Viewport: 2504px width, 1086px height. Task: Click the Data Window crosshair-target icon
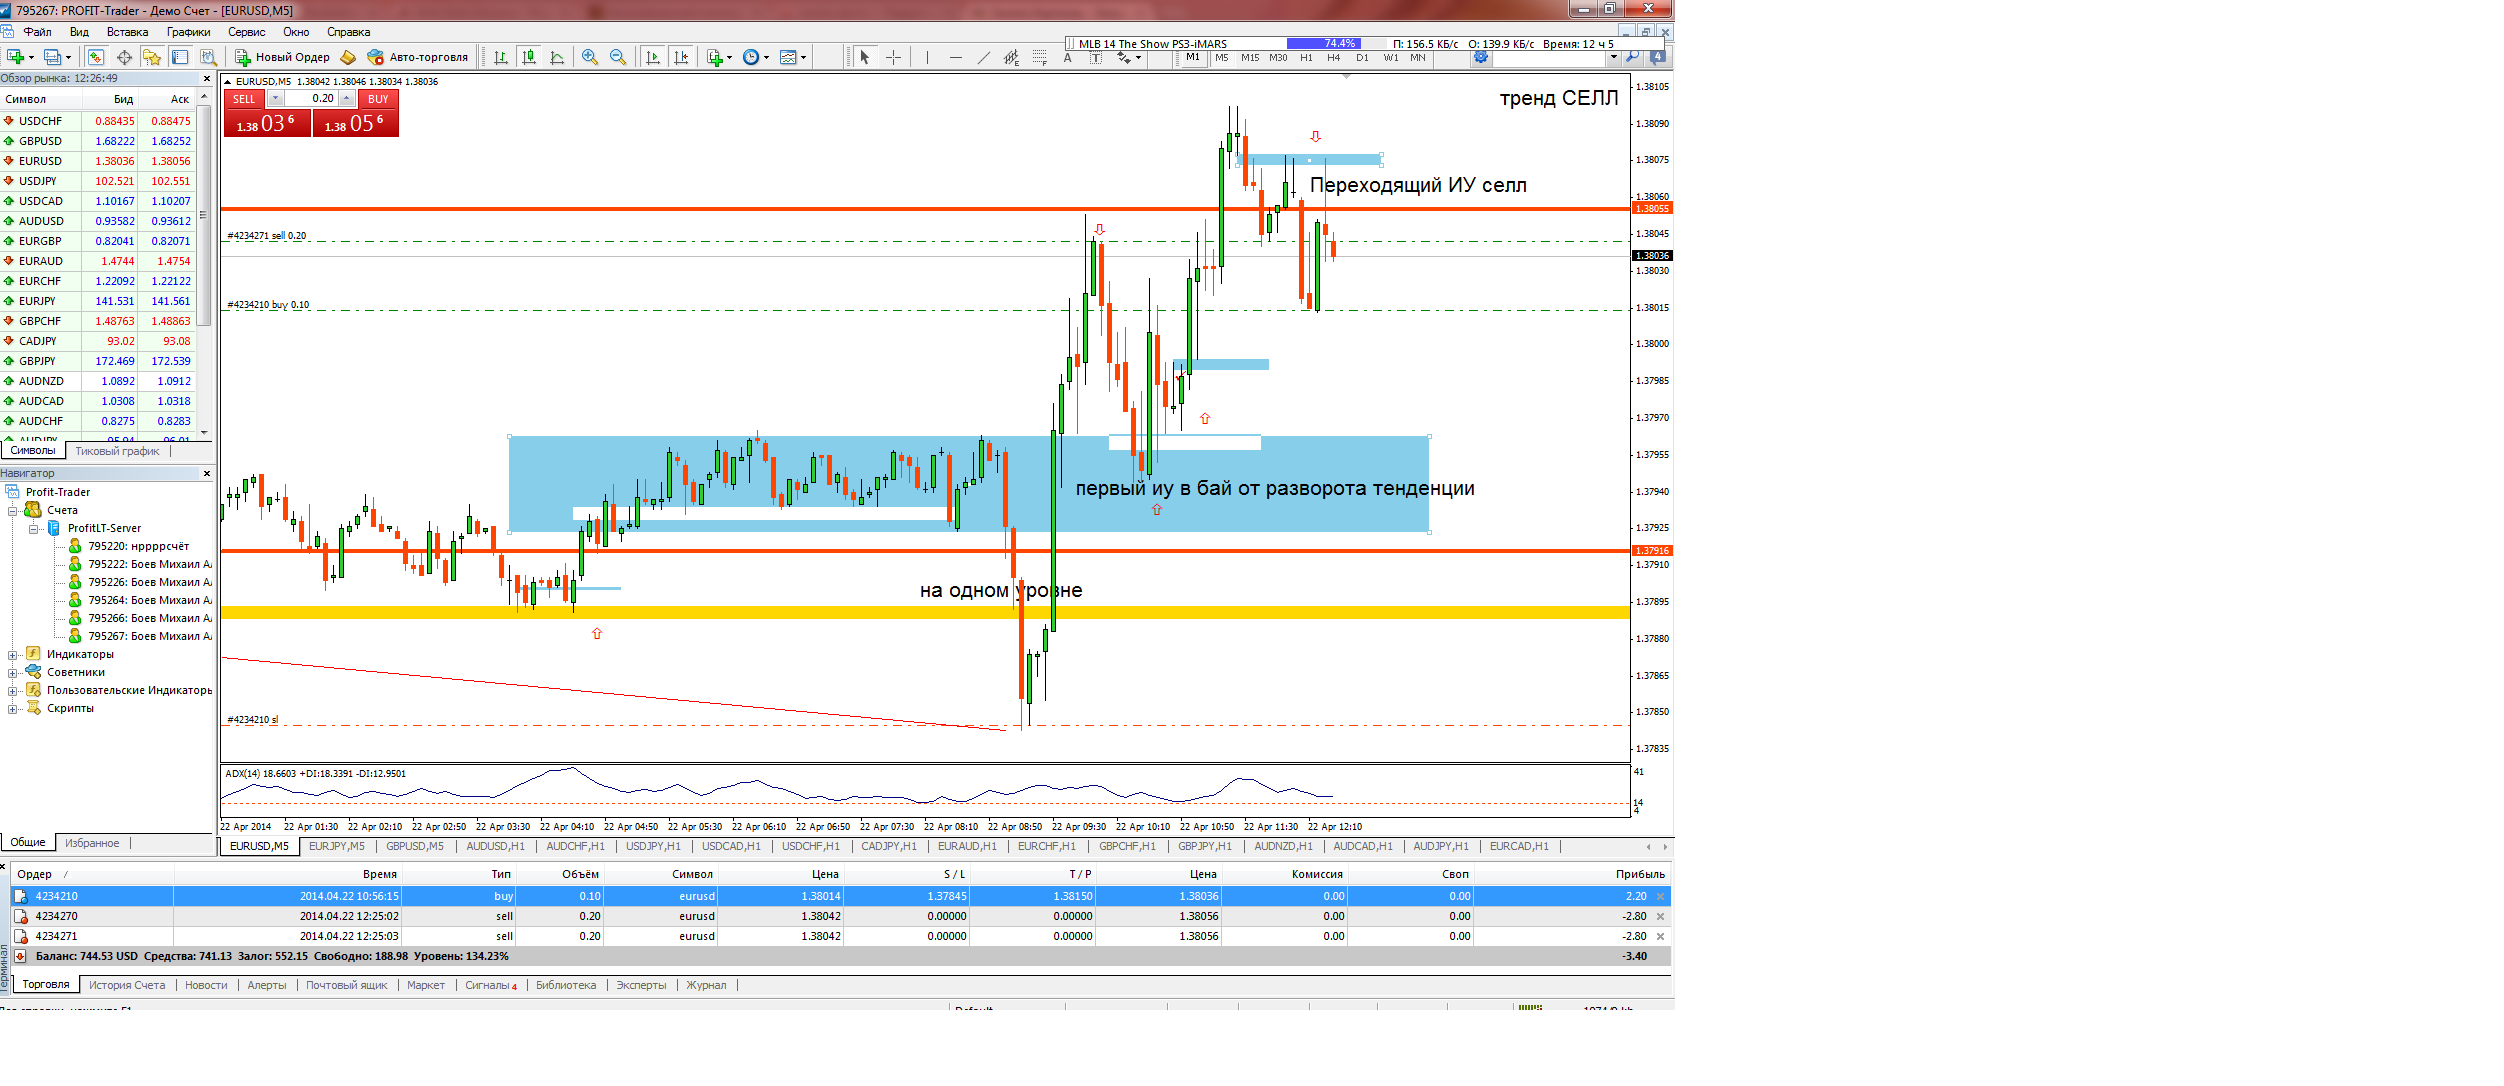point(124,57)
